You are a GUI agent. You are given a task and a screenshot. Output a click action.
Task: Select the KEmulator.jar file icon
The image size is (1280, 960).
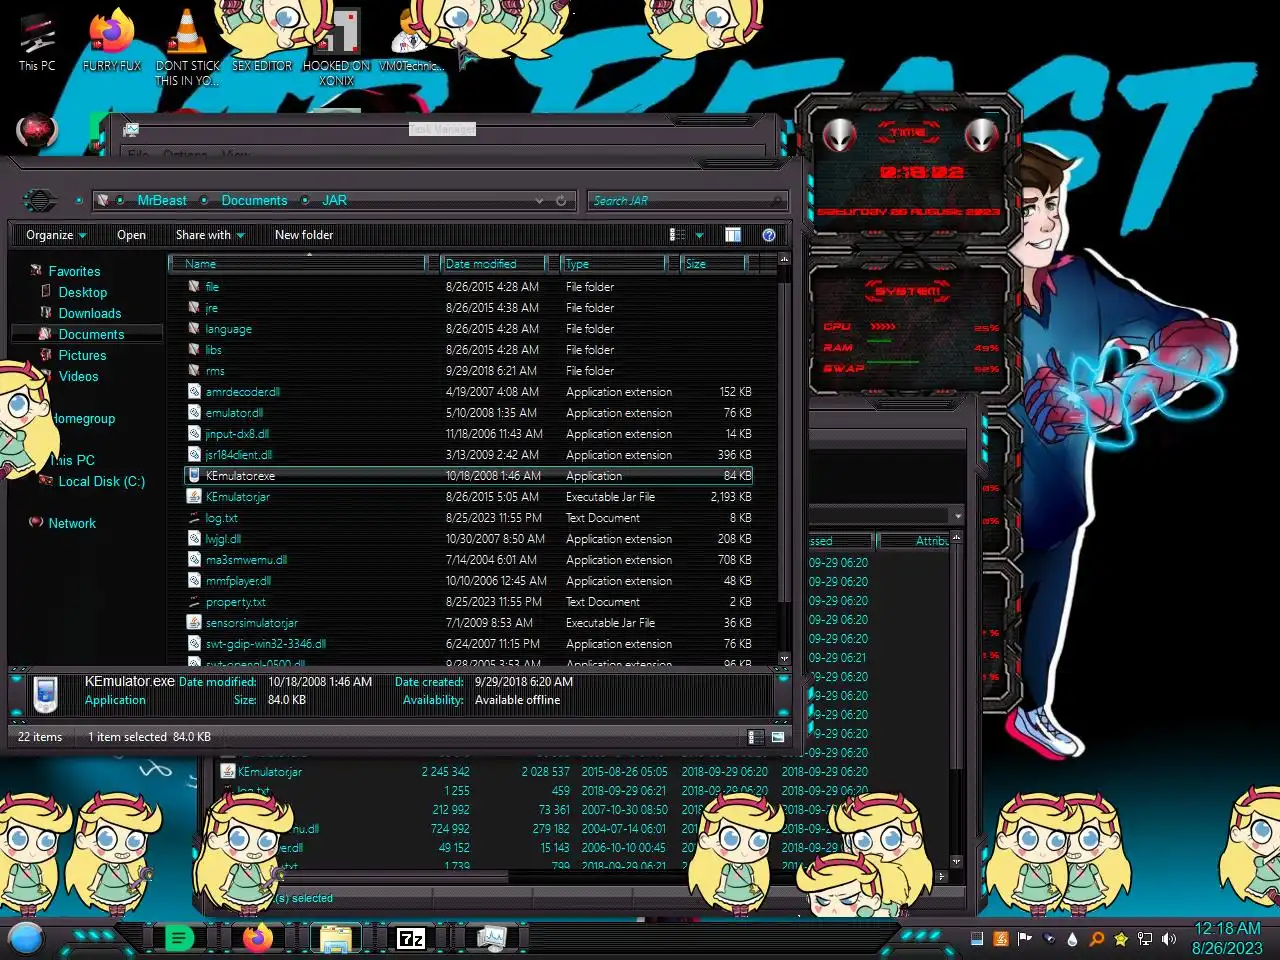[x=195, y=497]
